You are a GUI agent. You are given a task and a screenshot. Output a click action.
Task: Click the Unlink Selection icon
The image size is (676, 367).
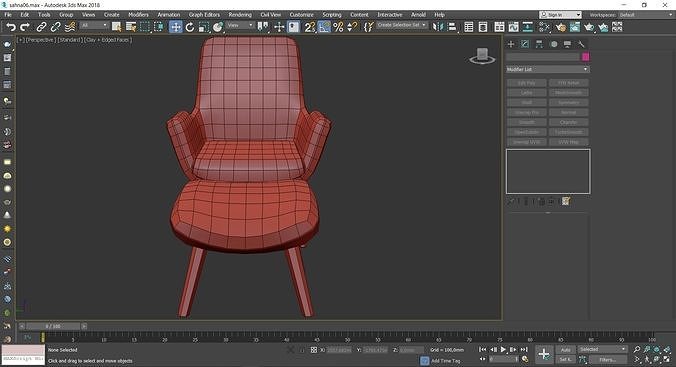(x=55, y=27)
